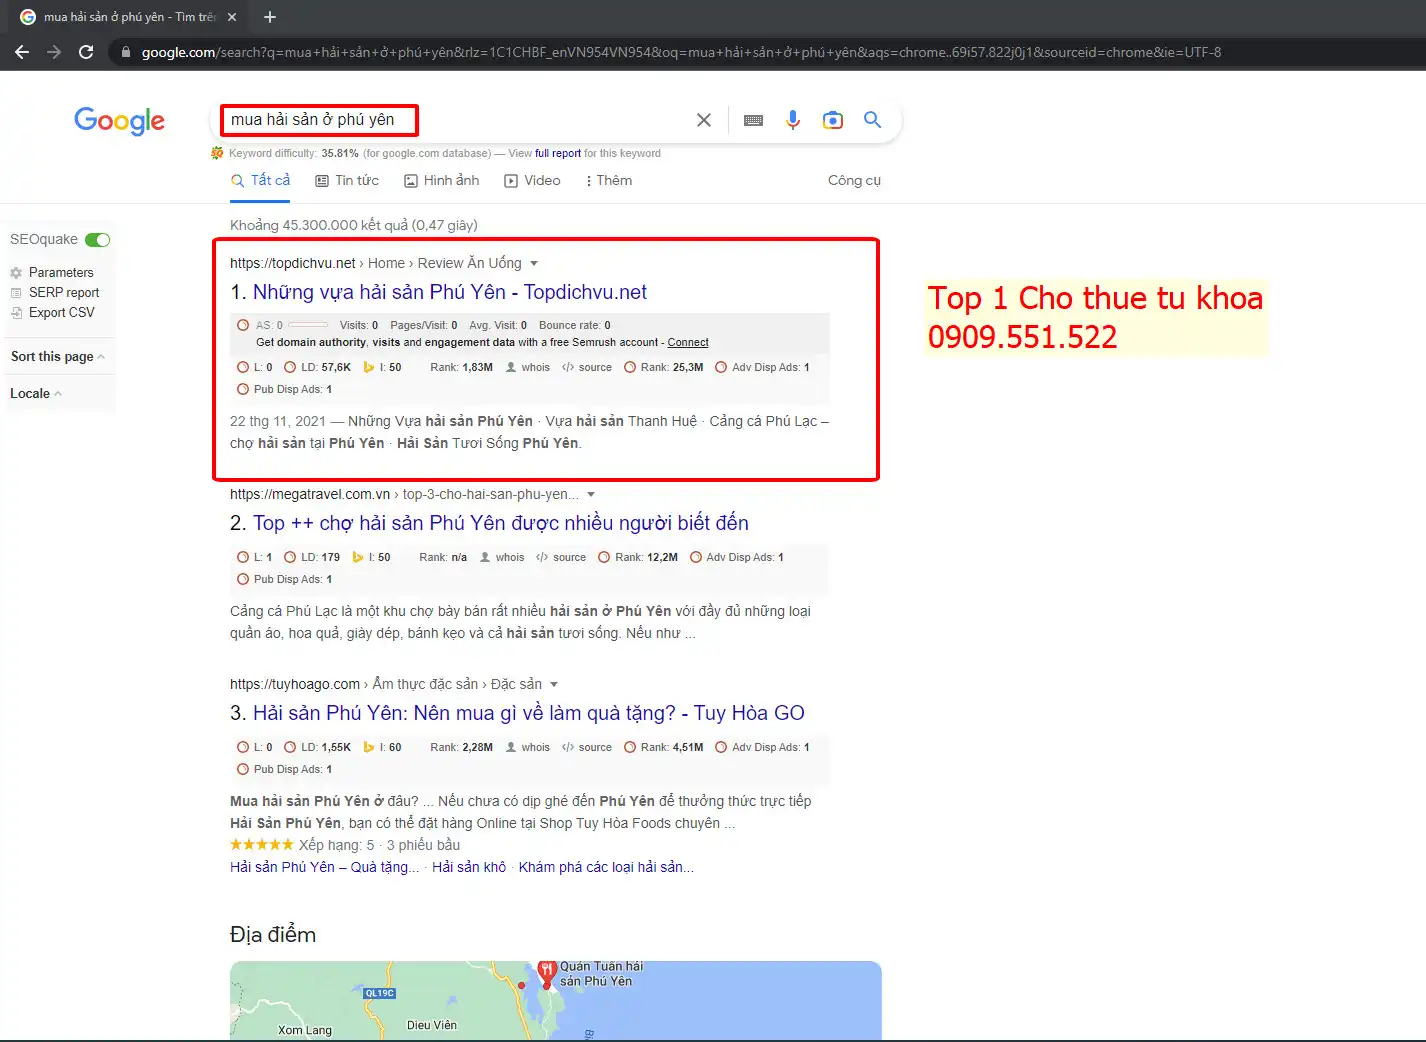
Task: Click the 'Quán Tuấn hải sản Phú Yên' map pin
Action: 547,972
